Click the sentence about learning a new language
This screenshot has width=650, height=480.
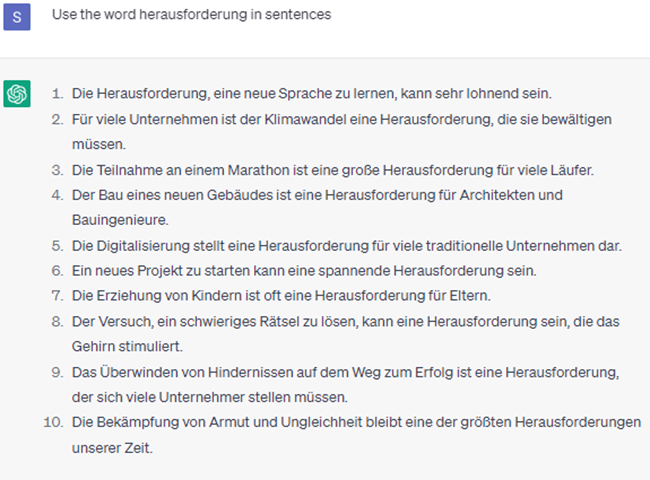coord(309,94)
